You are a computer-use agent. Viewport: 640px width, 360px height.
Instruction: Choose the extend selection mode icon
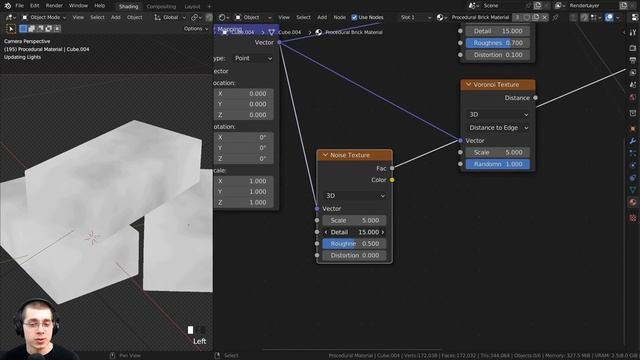[32, 29]
